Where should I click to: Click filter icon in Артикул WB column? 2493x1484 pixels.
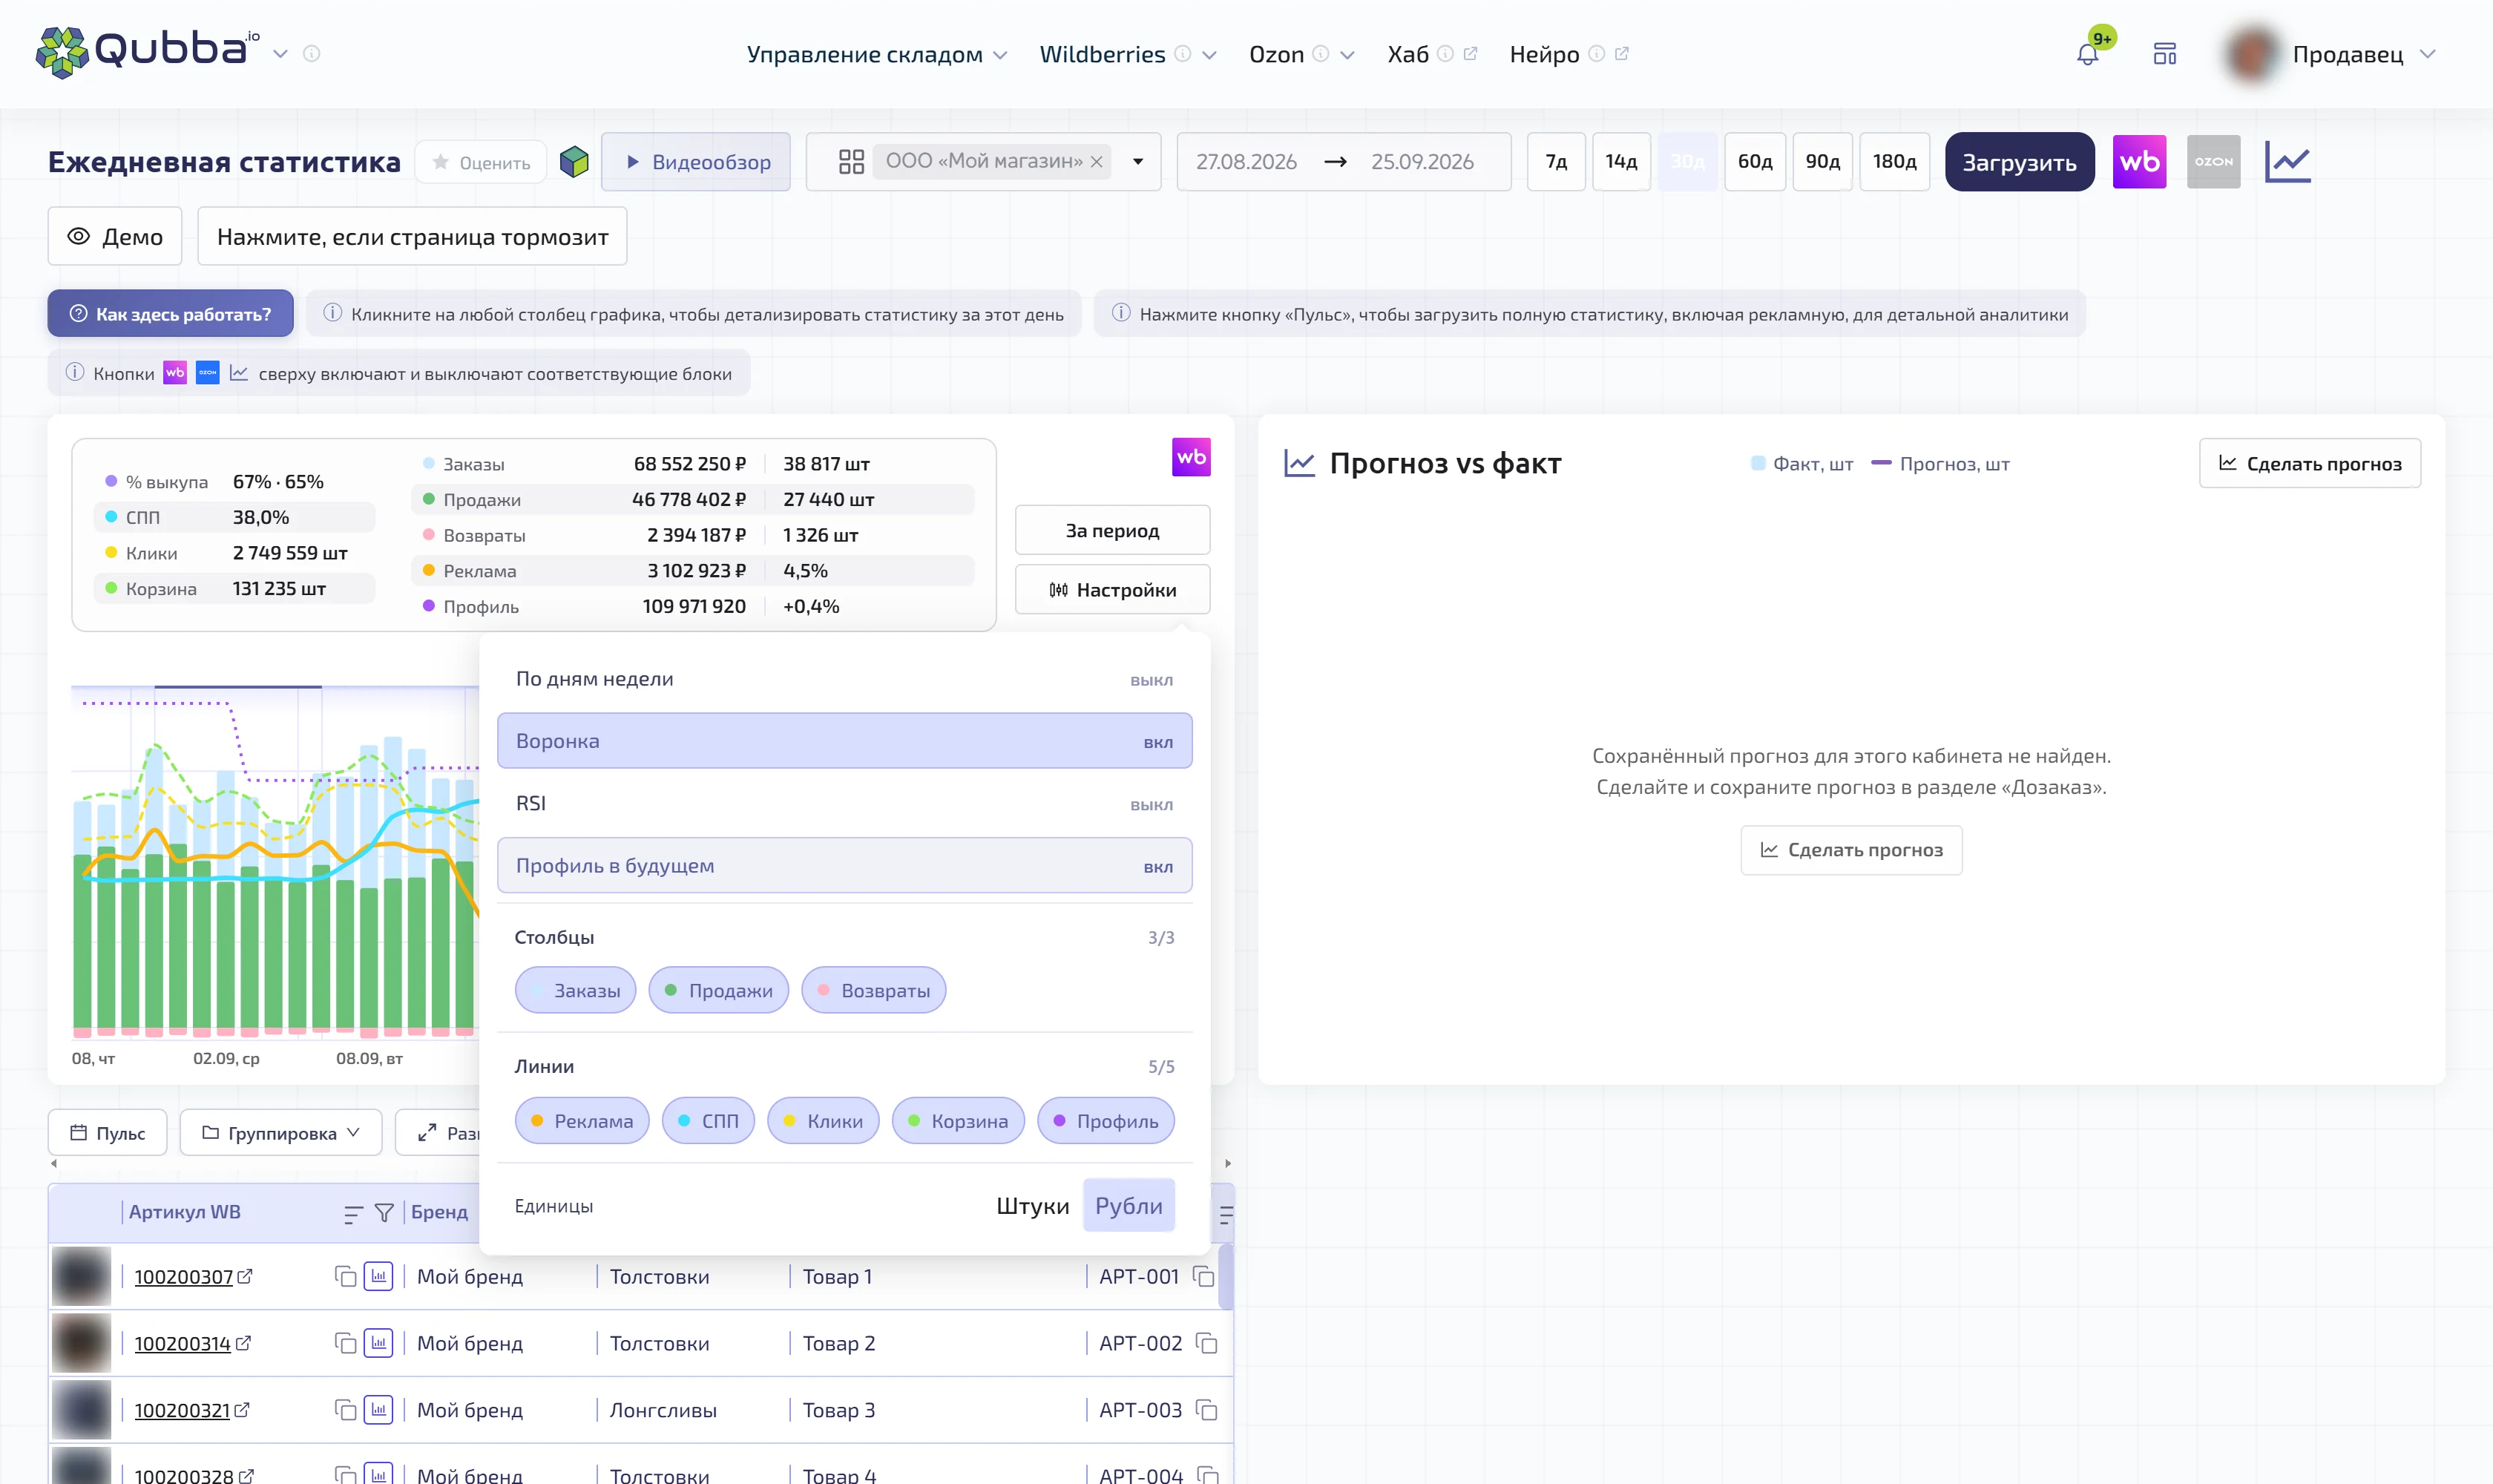tap(384, 1213)
